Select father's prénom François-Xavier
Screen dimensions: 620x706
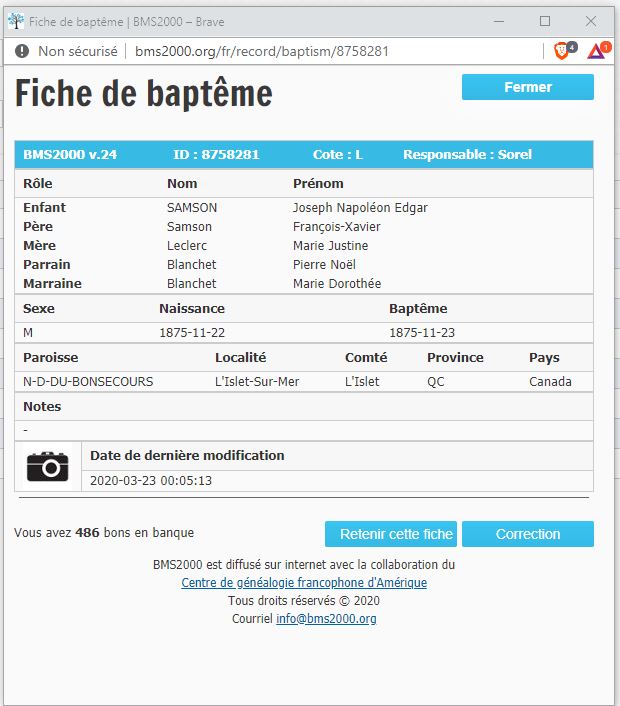tap(337, 226)
